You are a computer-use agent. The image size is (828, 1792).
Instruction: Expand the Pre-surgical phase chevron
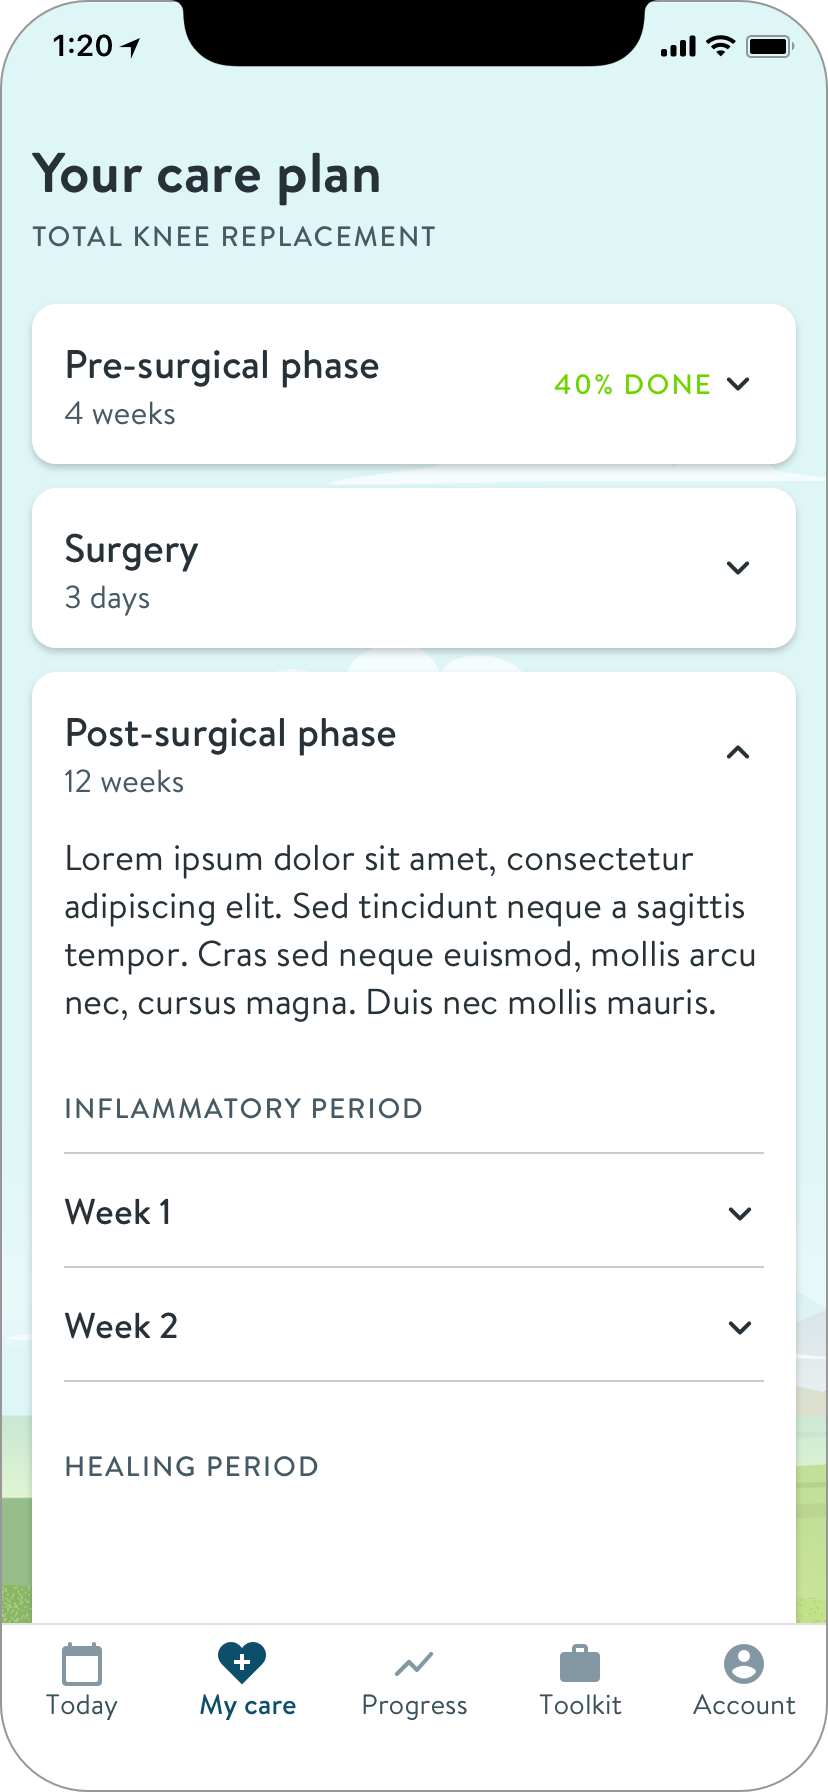738,384
